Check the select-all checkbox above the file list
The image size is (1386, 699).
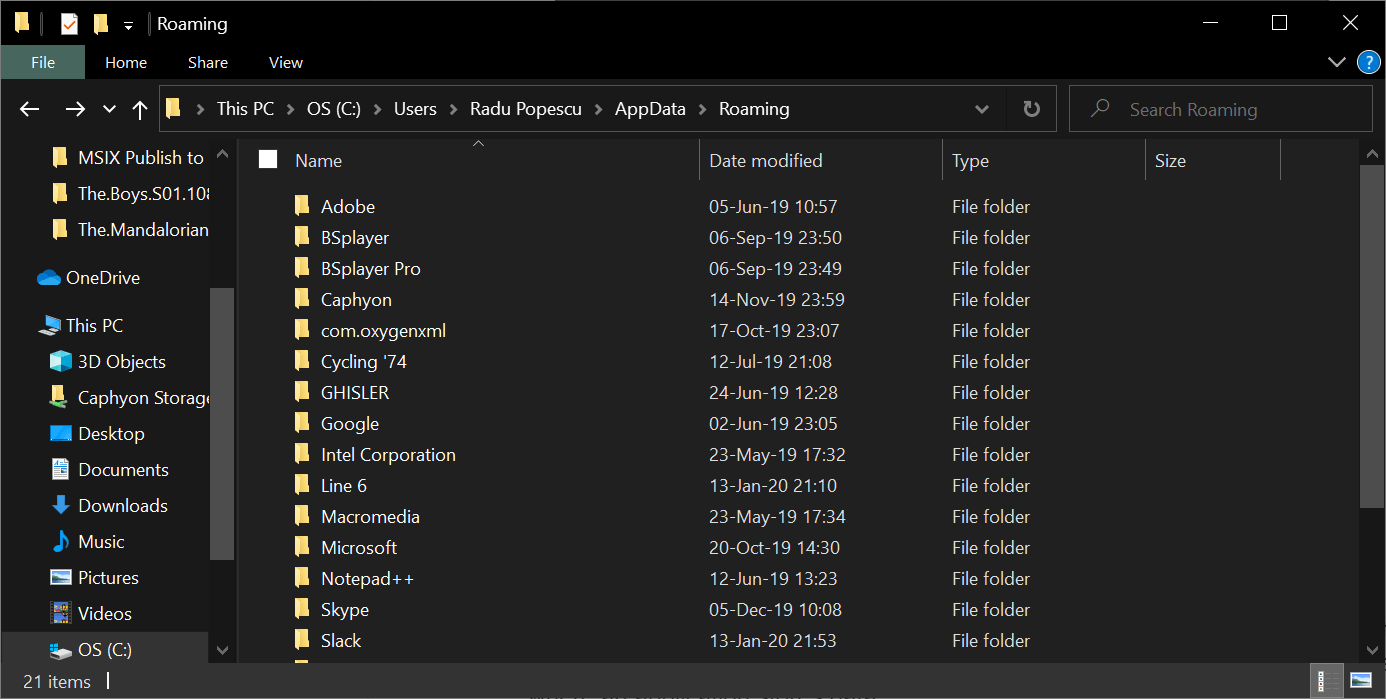[x=267, y=159]
